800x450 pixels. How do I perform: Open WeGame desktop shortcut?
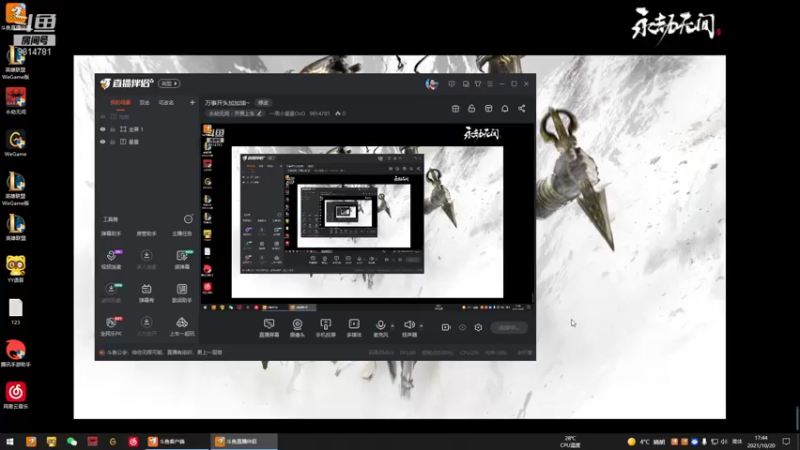(x=15, y=143)
